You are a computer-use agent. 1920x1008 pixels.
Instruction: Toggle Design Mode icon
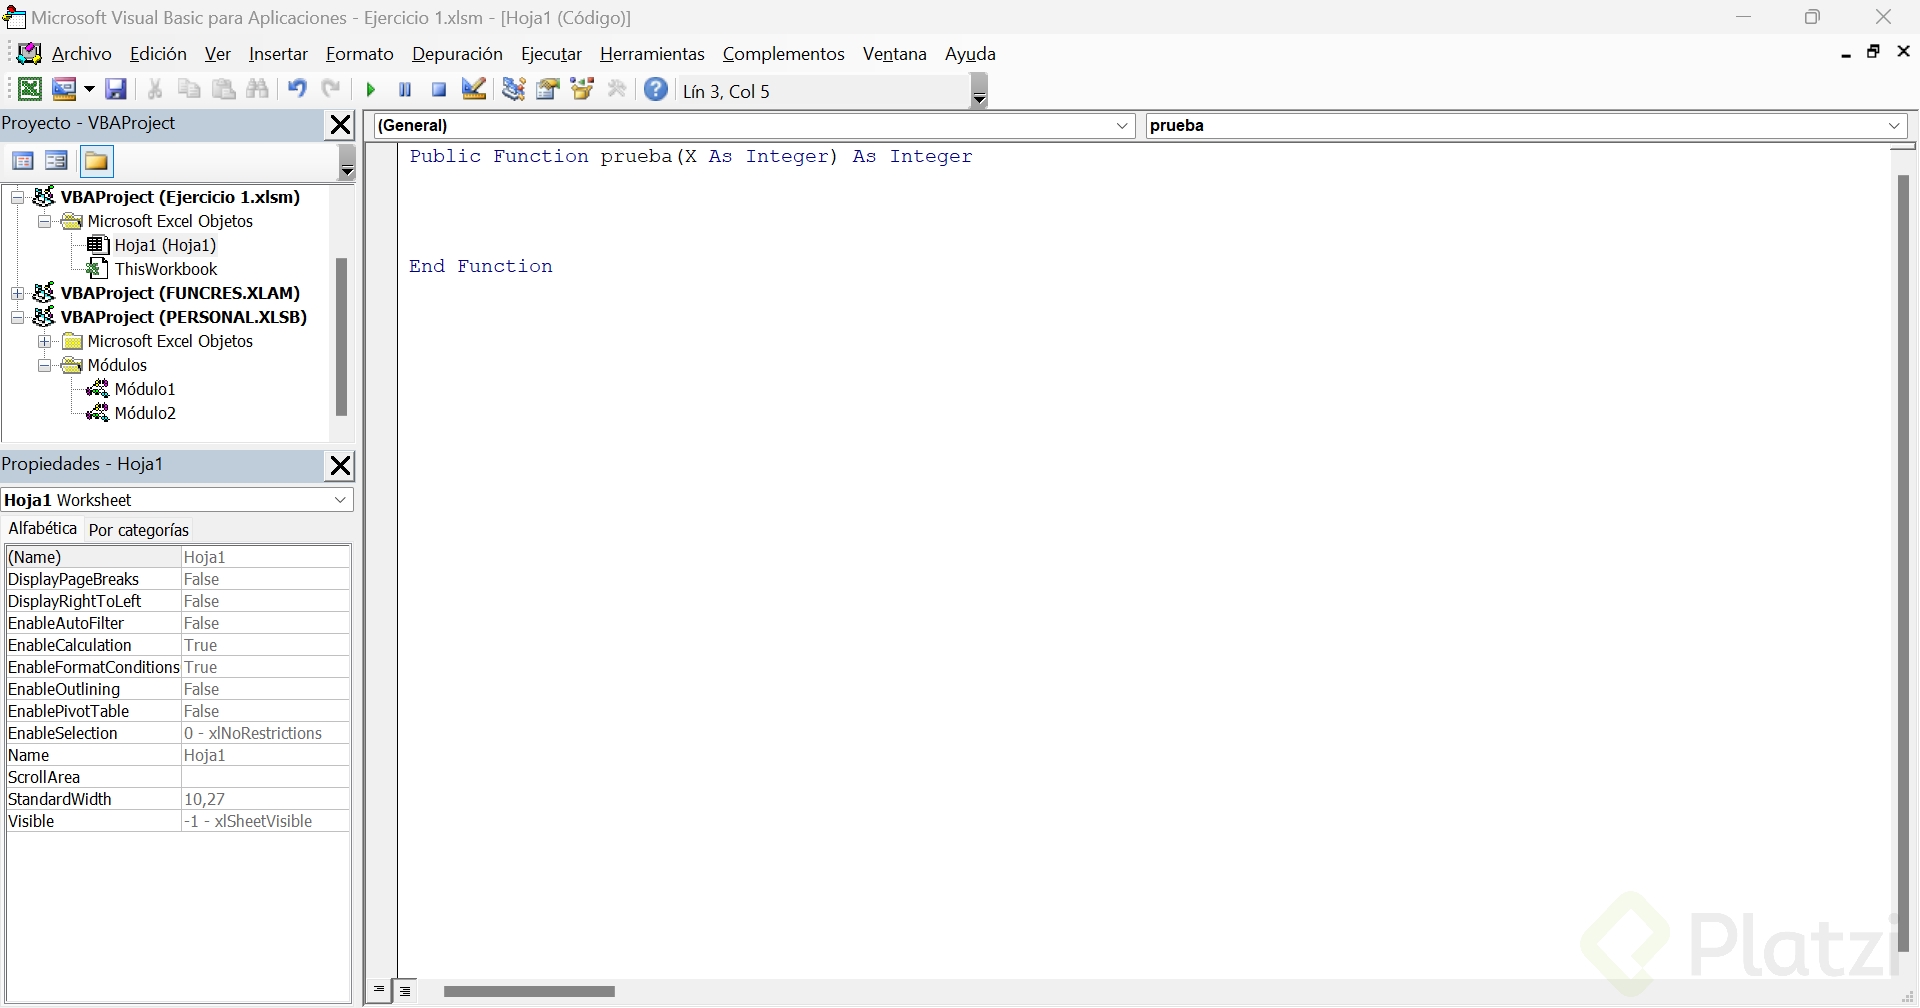click(474, 90)
